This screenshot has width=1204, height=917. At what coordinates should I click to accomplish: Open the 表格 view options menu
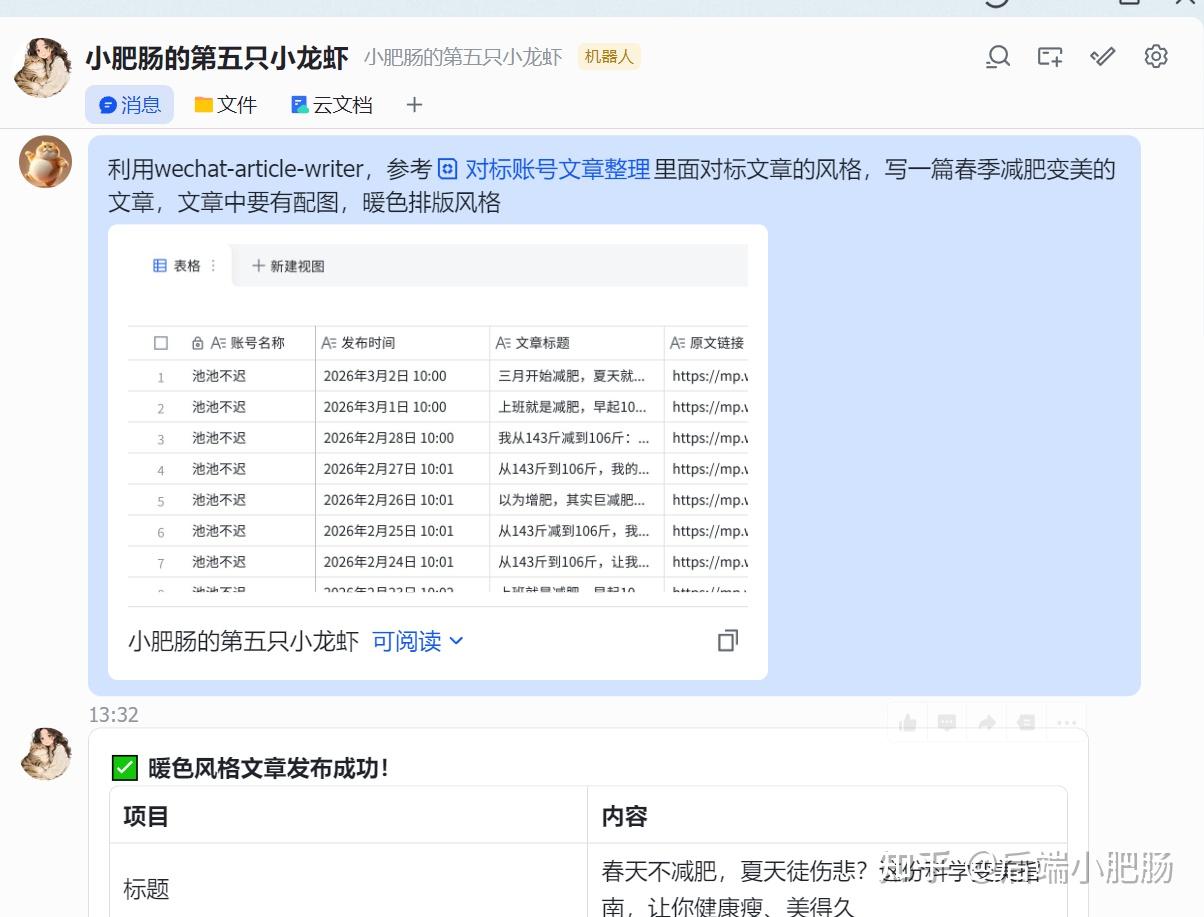213,266
